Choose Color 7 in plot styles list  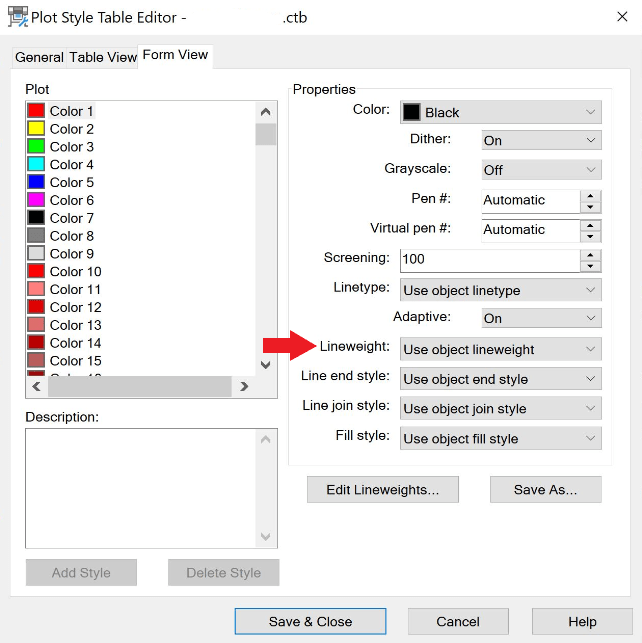coord(71,218)
